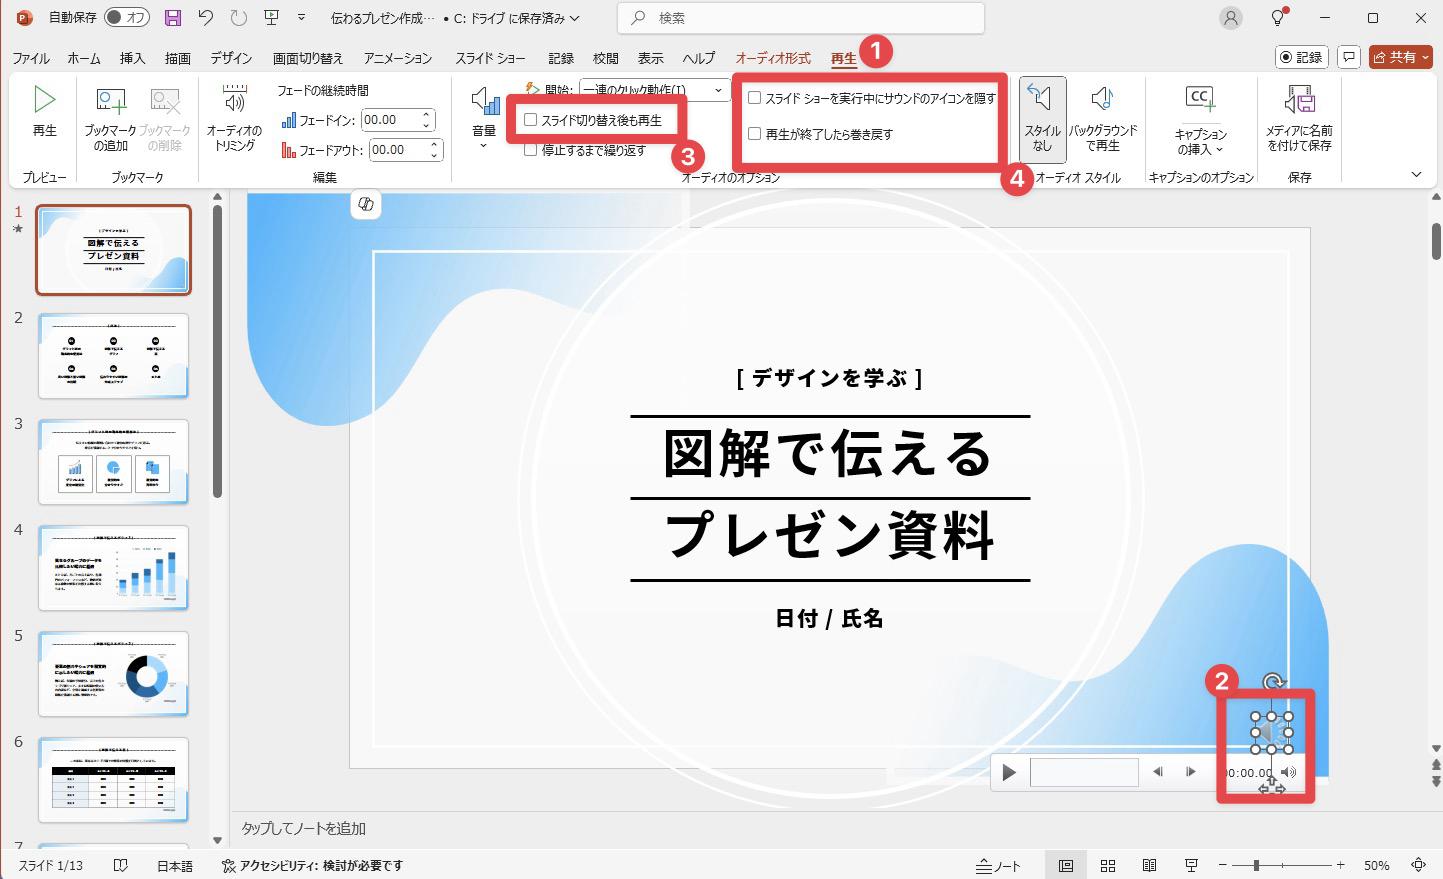
Task: Collapse the ribbon with chevron
Action: coord(1416,175)
